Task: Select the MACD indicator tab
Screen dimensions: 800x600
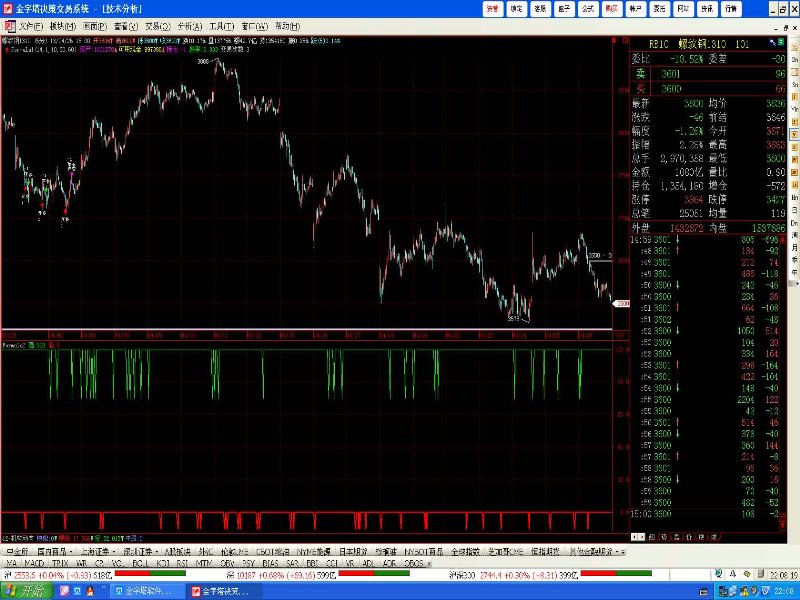Action: (x=34, y=563)
